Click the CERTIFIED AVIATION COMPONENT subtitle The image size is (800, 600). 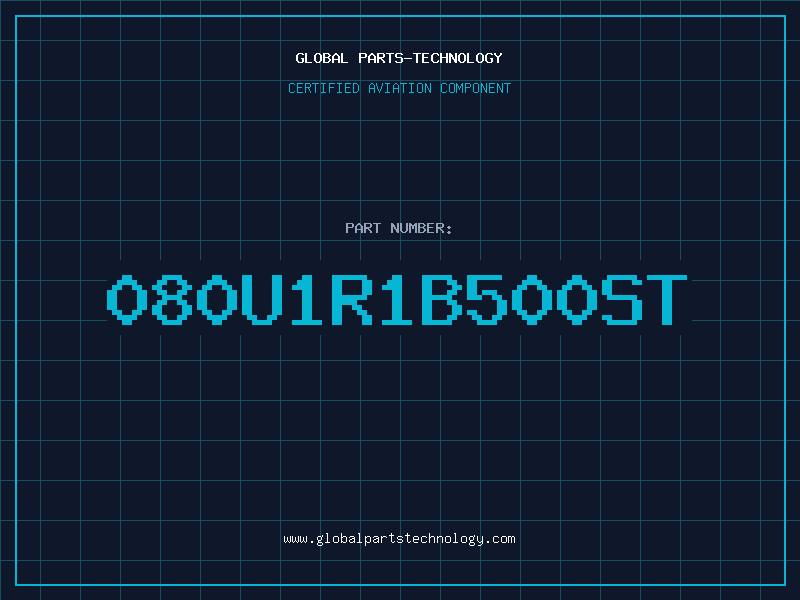tap(399, 88)
